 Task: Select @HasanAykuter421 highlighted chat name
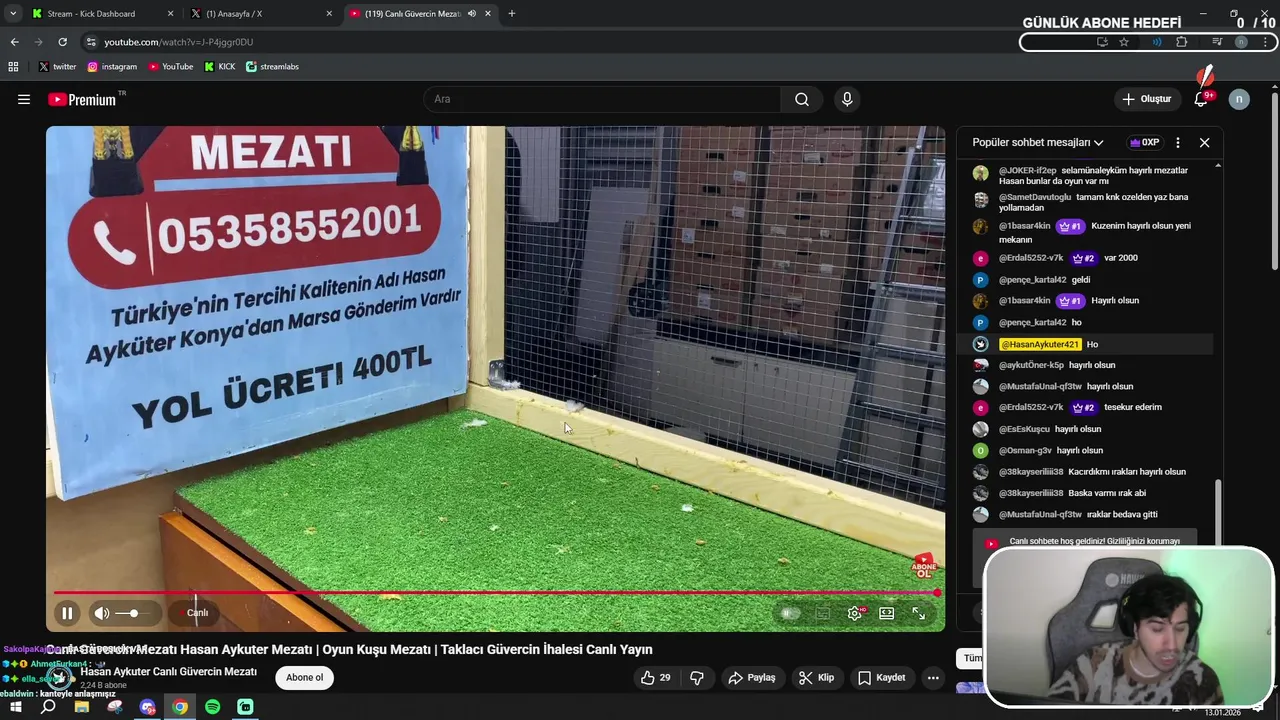click(1040, 344)
